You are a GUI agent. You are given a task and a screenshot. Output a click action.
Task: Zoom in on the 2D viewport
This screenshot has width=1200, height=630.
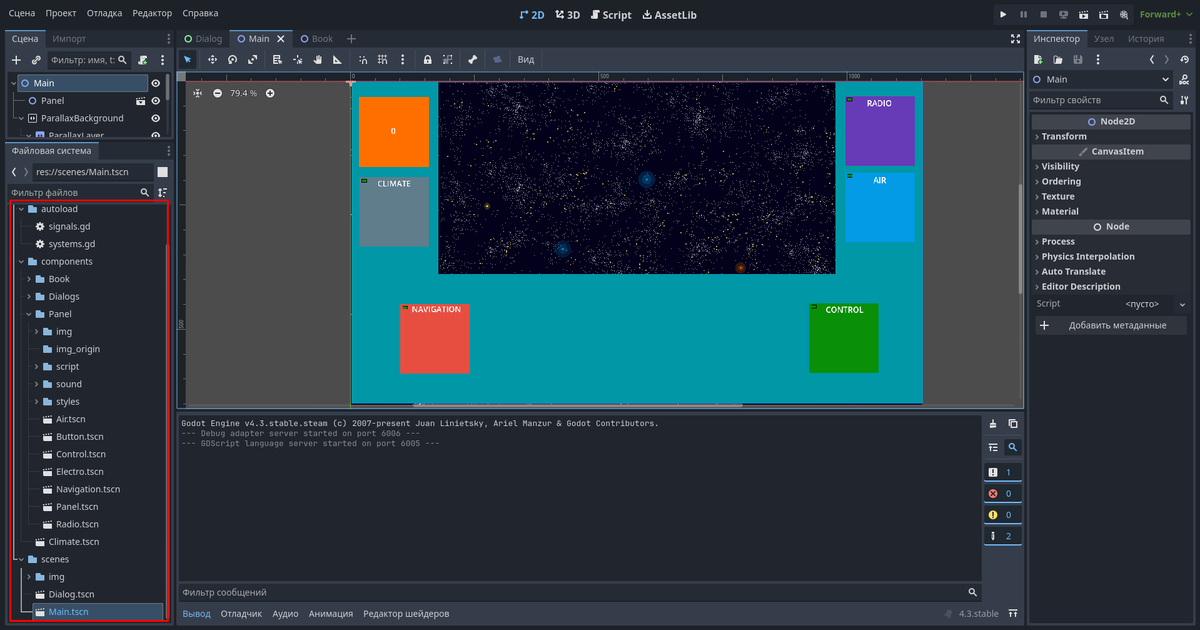[x=270, y=93]
